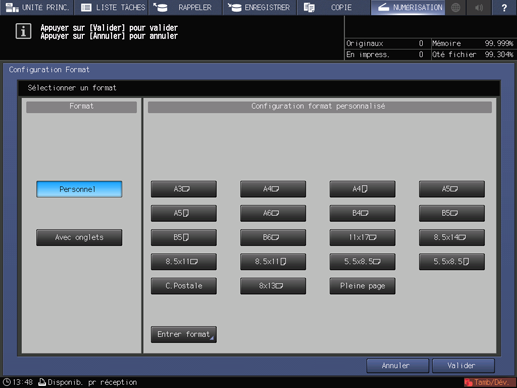The width and height of the screenshot is (517, 388).
Task: Open the RAPPELER tab
Action: tap(186, 7)
